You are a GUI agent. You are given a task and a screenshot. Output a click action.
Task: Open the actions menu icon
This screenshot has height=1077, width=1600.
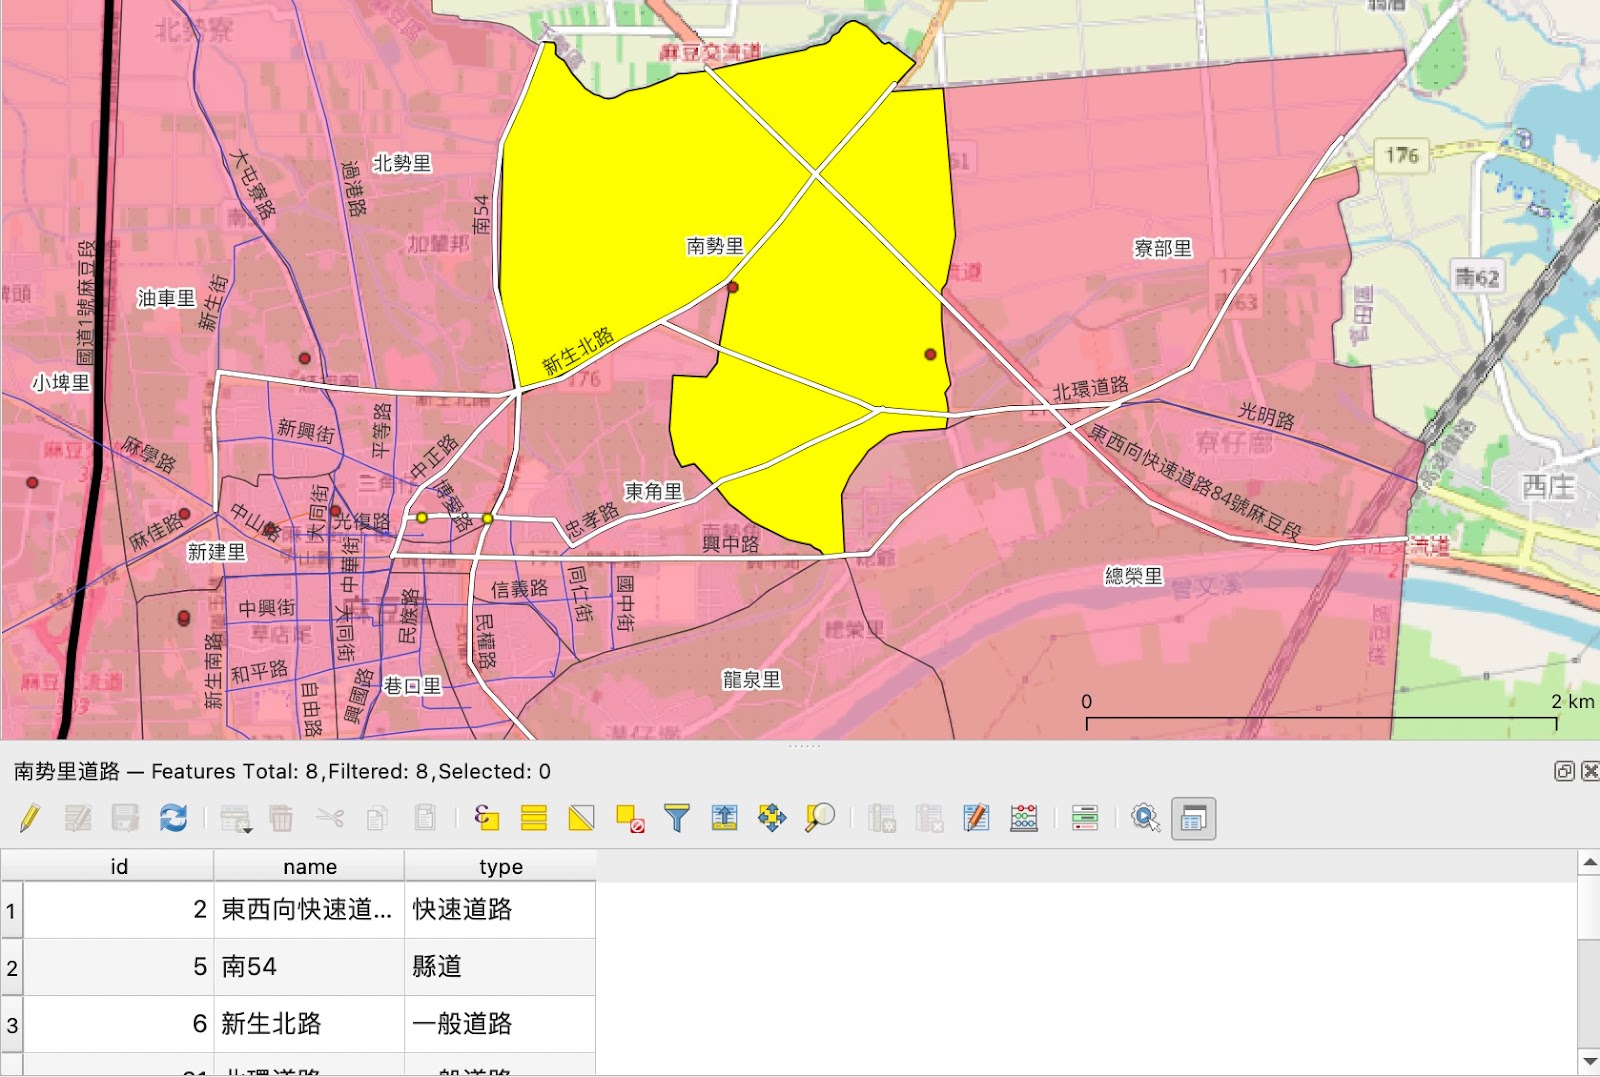(x=1146, y=819)
